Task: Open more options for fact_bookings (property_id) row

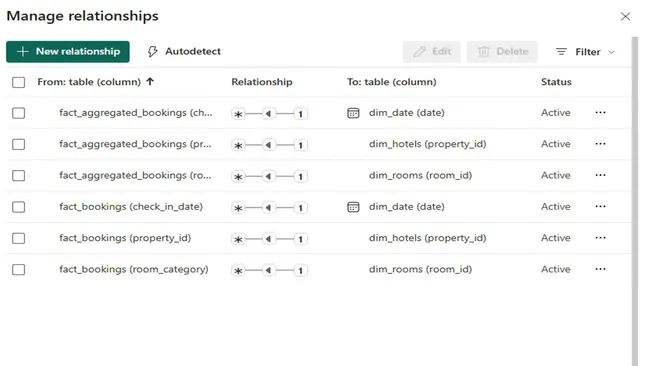Action: pos(600,238)
